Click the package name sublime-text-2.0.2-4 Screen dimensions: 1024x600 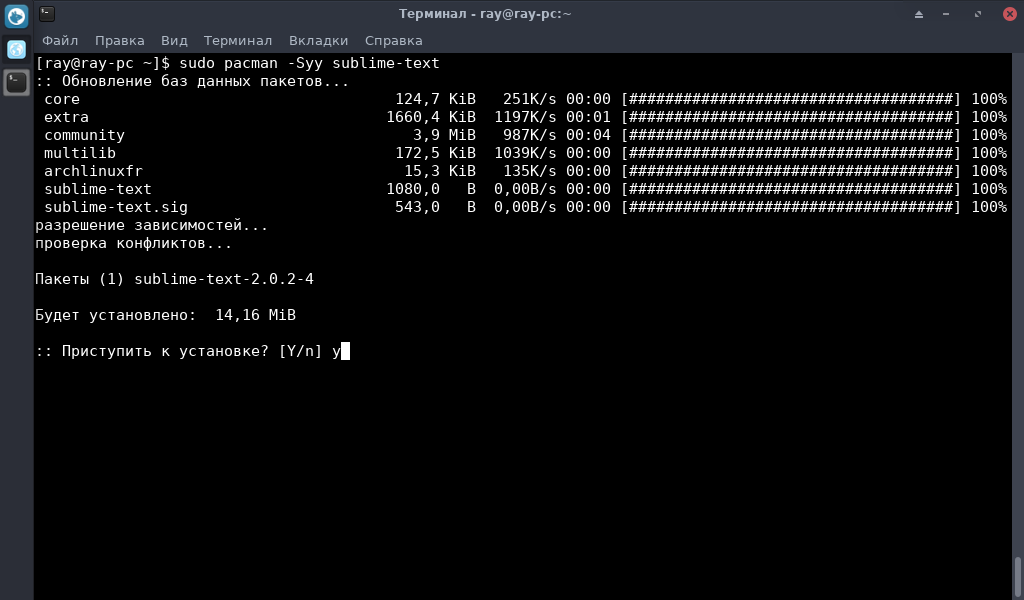[x=223, y=279]
